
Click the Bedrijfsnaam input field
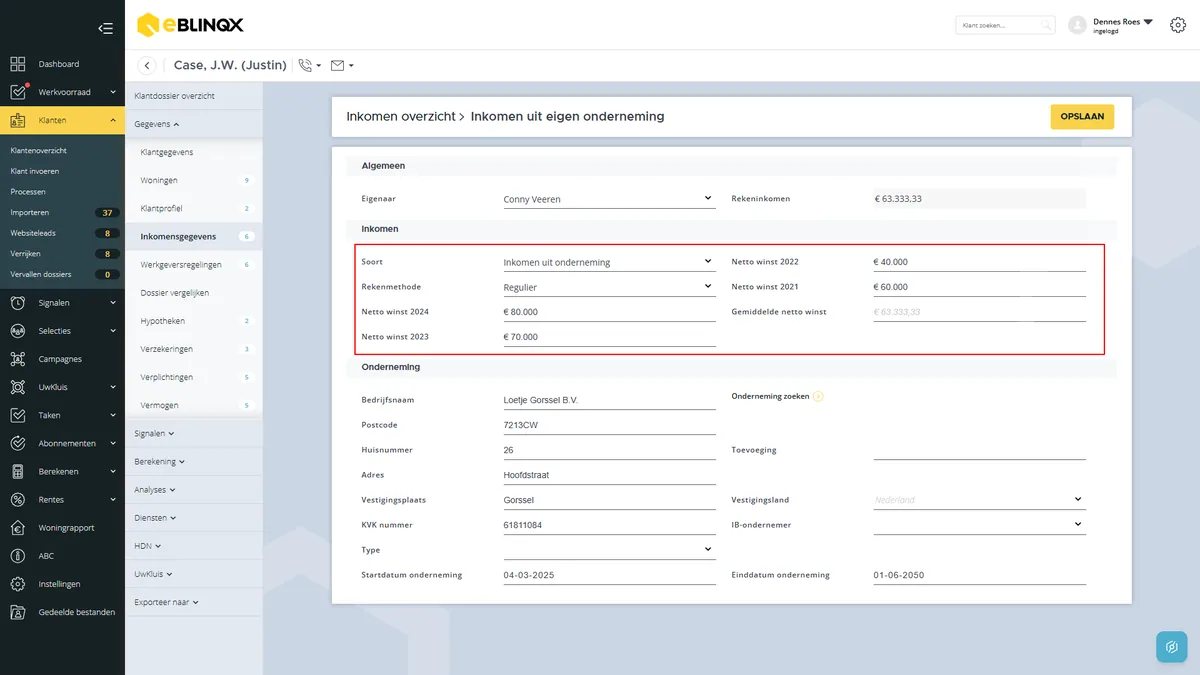click(x=609, y=400)
